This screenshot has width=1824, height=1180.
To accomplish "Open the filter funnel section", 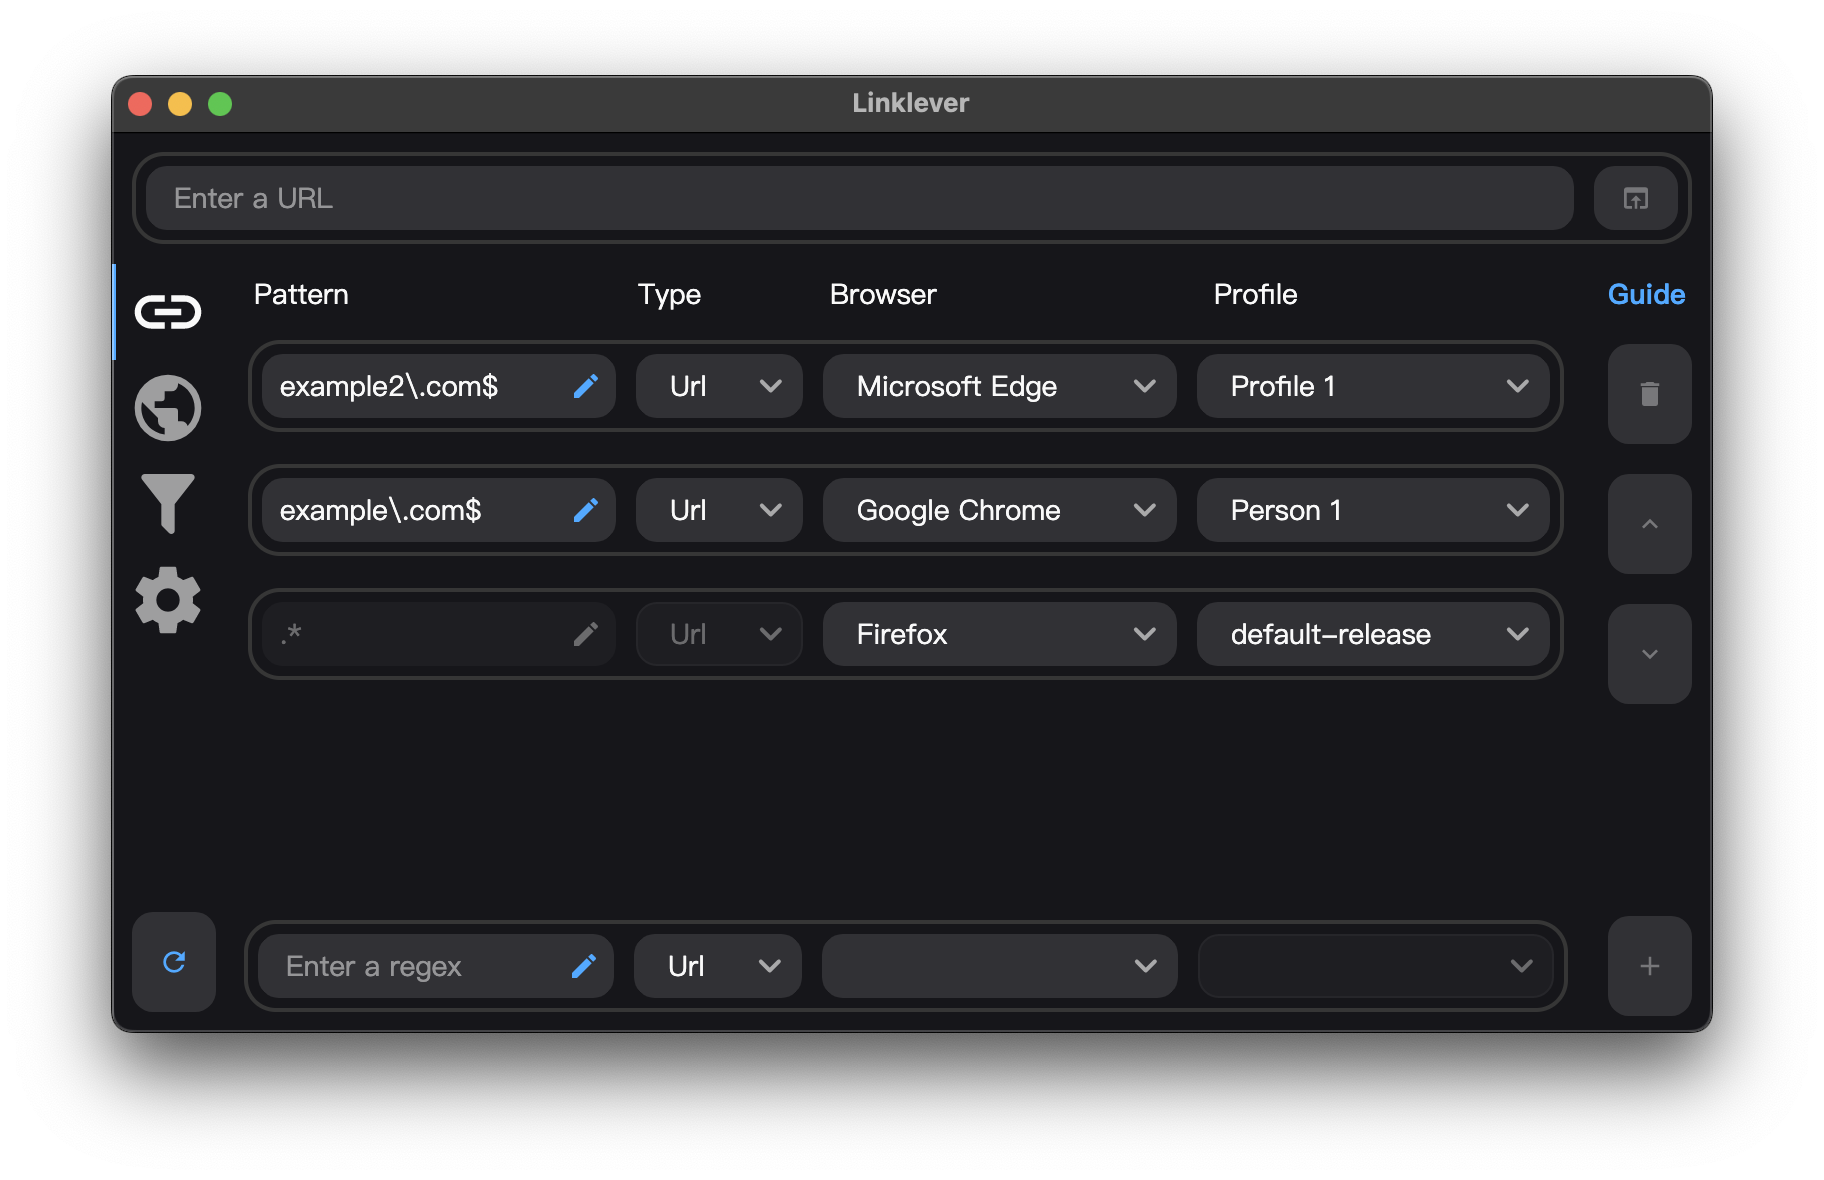I will [168, 503].
